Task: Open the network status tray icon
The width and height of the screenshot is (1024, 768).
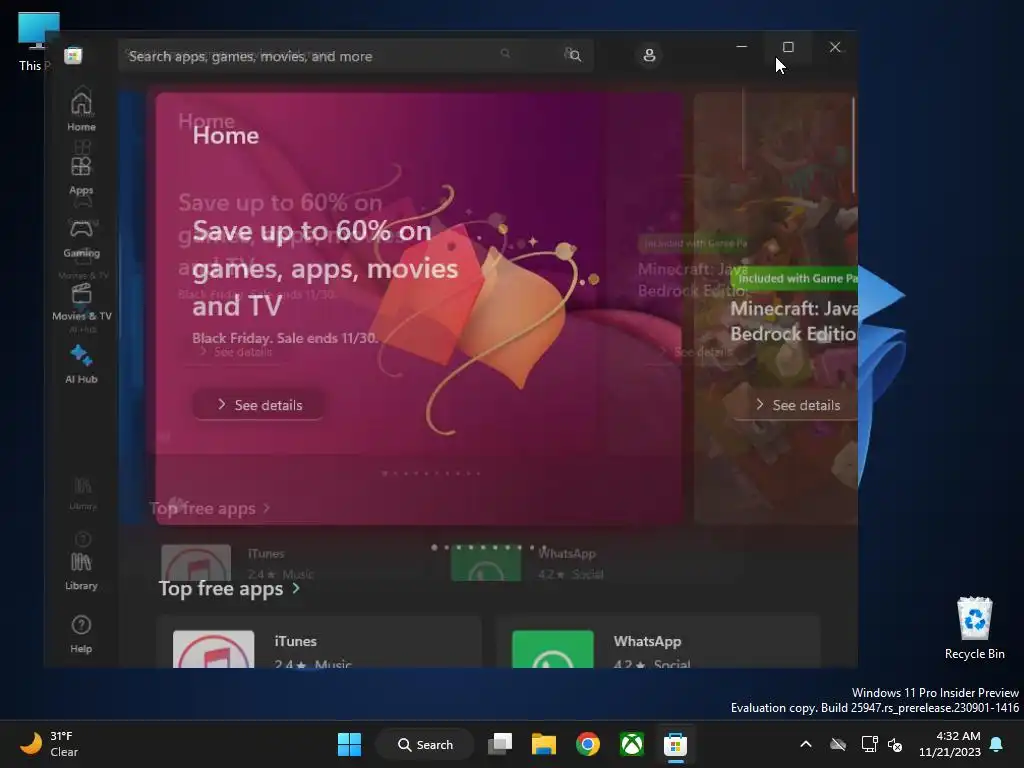Action: [869, 744]
